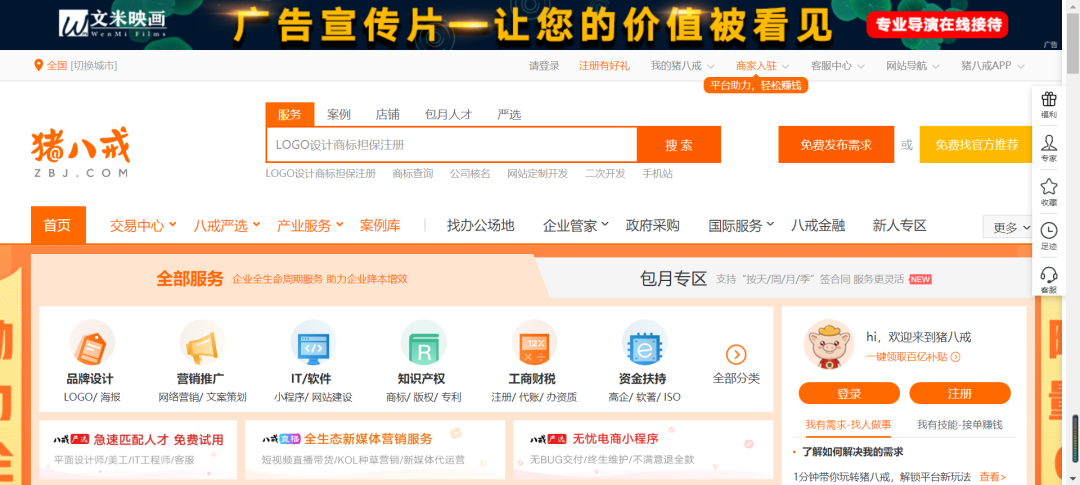Switch to 我有需求-找人做事 tab
Screen dimensions: 1080x485
click(848, 425)
